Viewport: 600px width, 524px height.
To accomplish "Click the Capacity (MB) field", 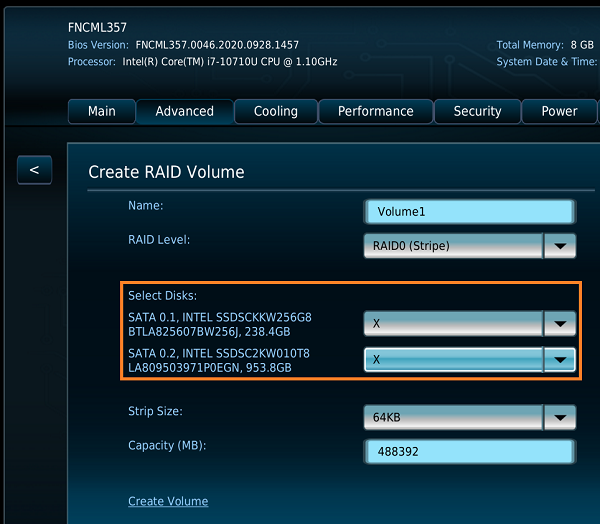I will (x=470, y=451).
